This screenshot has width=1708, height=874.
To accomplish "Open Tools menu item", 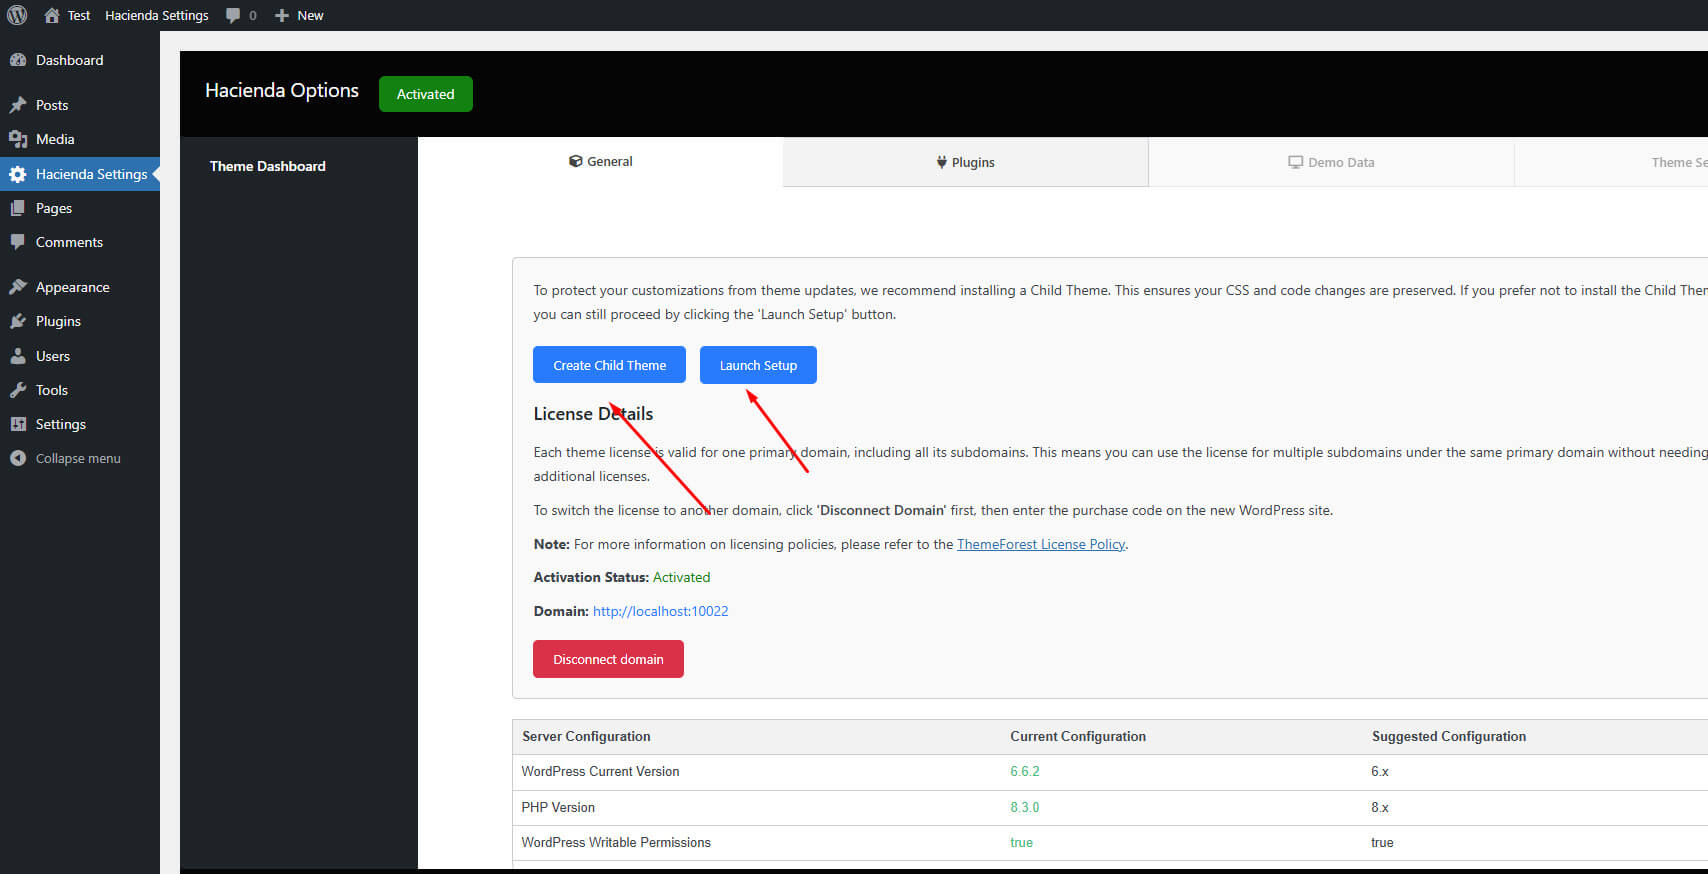I will [x=80, y=390].
